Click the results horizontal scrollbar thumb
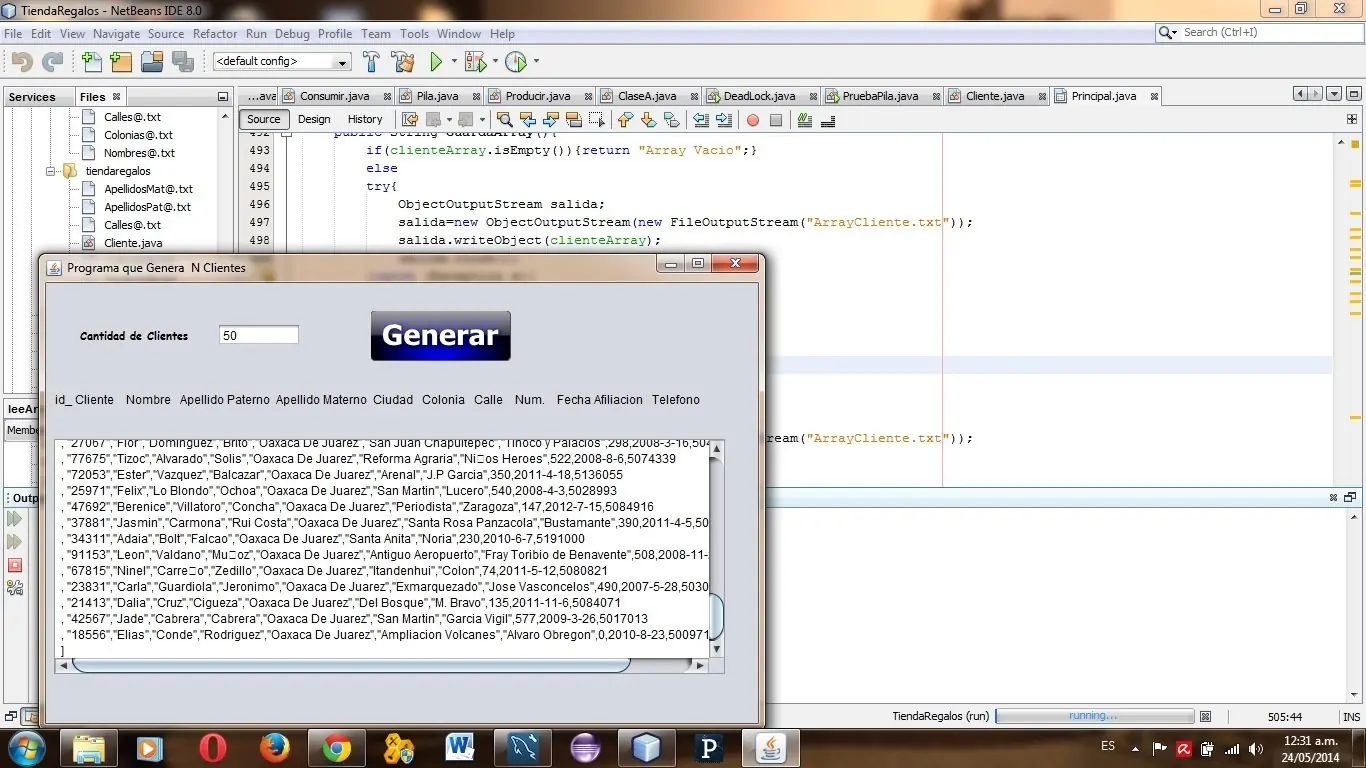This screenshot has width=1366, height=768. 351,665
